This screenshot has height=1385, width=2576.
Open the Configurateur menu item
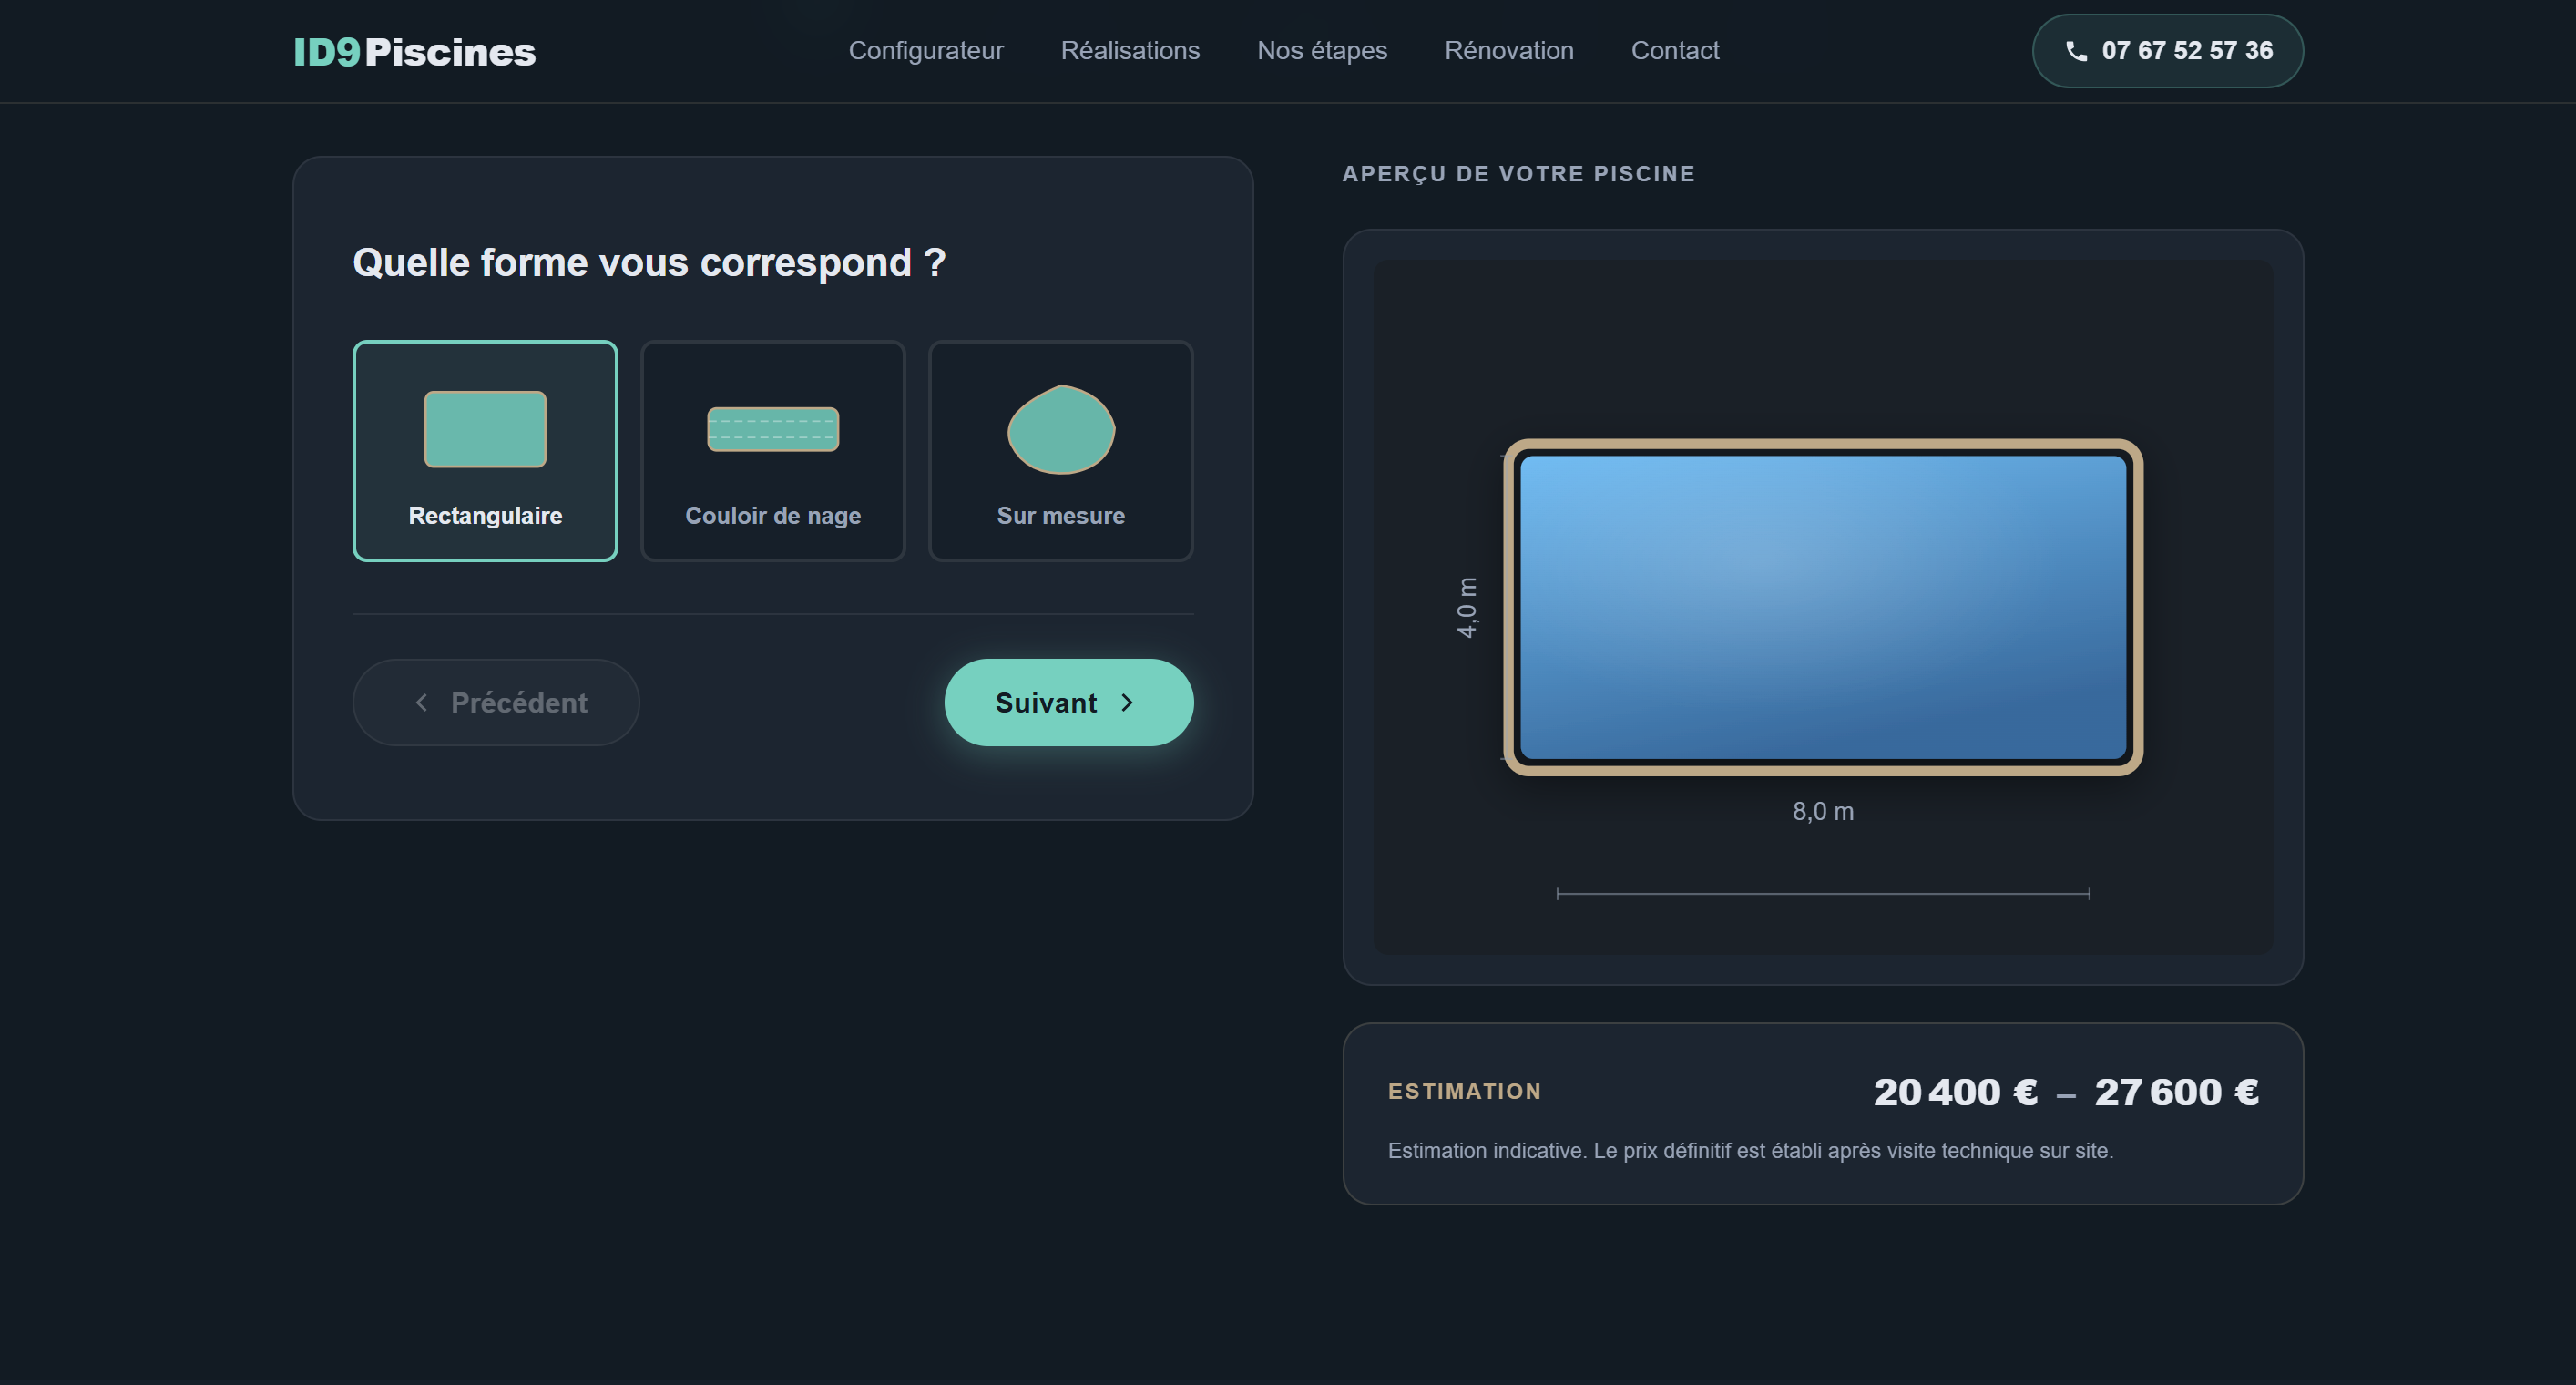click(x=926, y=51)
